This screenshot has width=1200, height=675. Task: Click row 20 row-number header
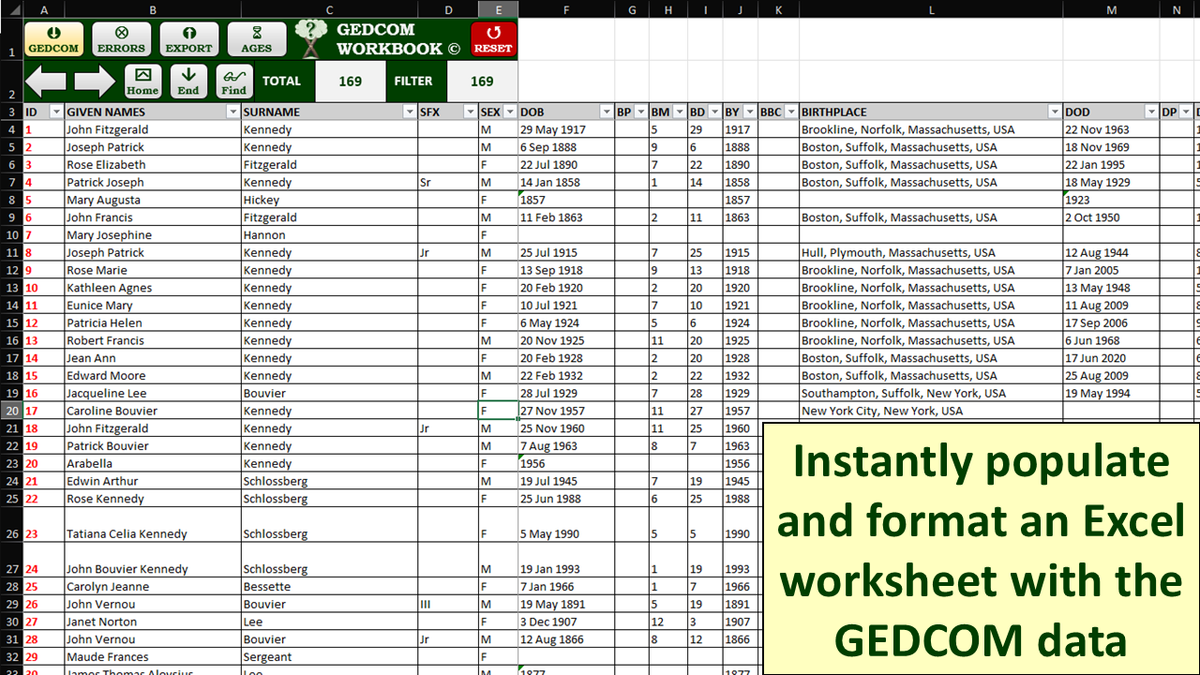[13, 410]
